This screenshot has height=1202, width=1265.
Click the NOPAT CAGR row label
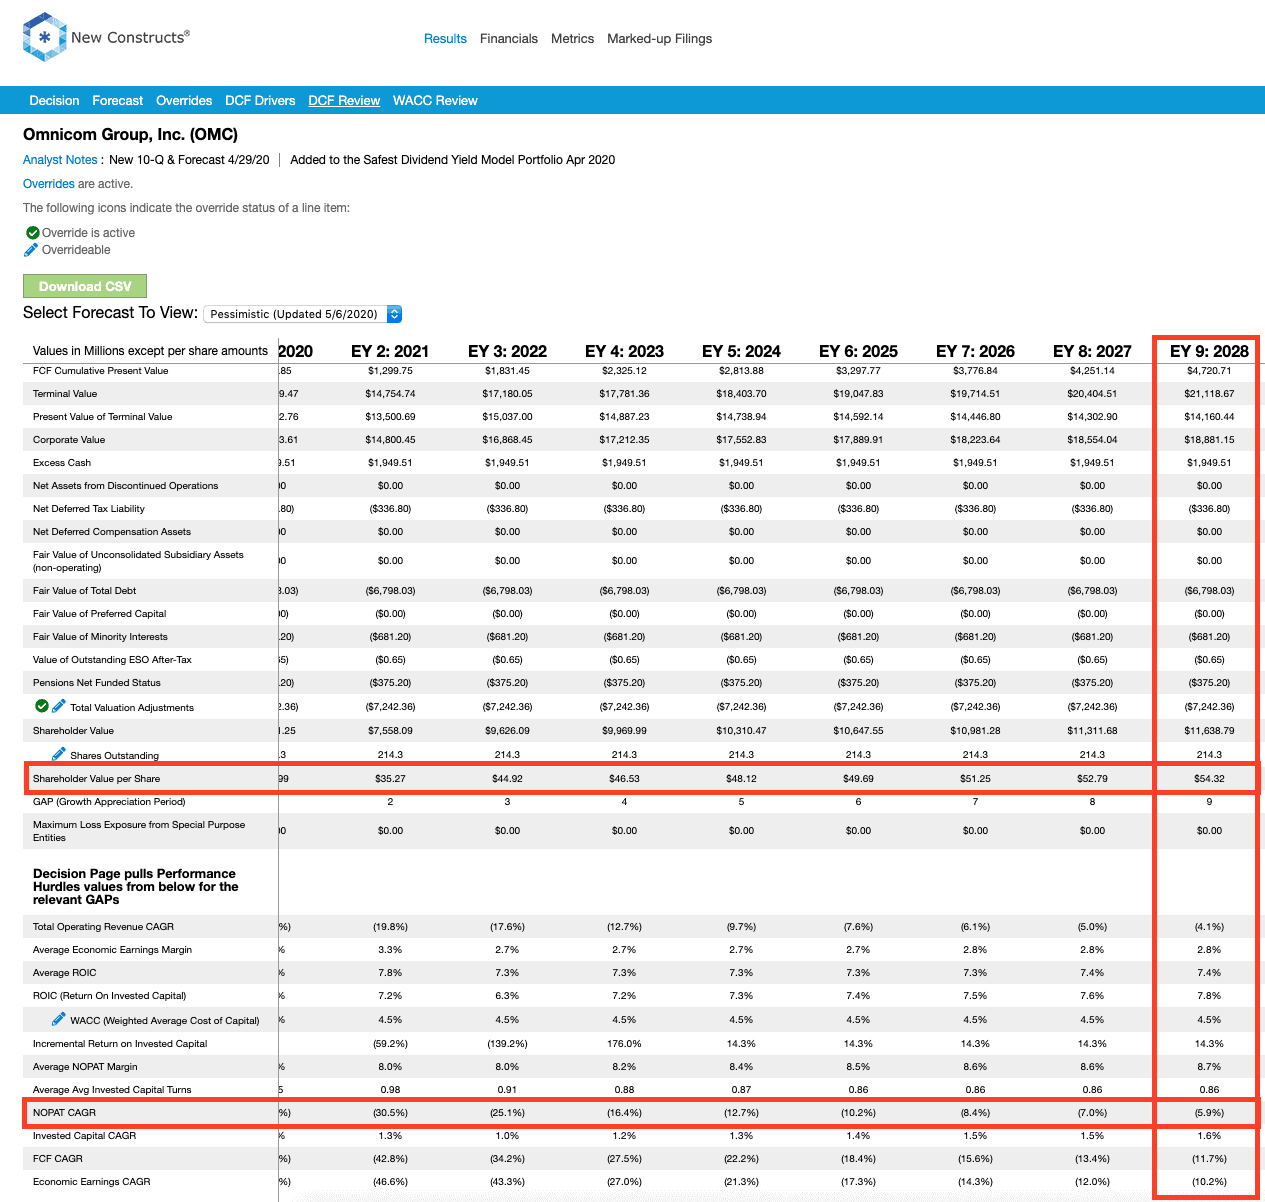pyautogui.click(x=64, y=1112)
